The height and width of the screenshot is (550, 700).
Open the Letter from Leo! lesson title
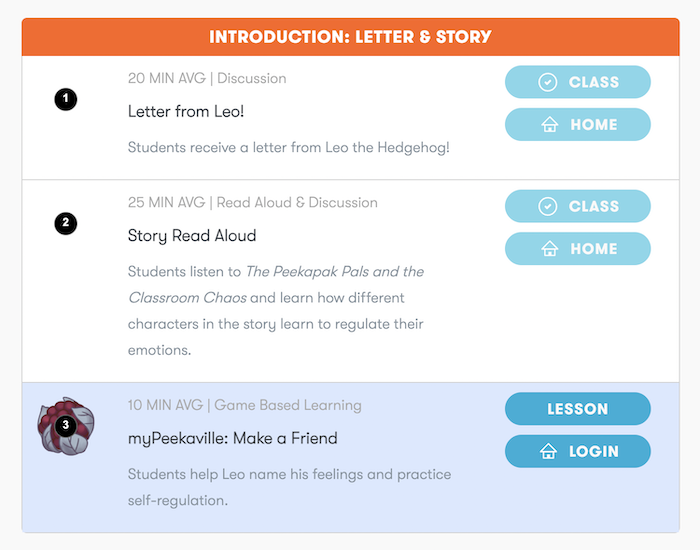(186, 112)
